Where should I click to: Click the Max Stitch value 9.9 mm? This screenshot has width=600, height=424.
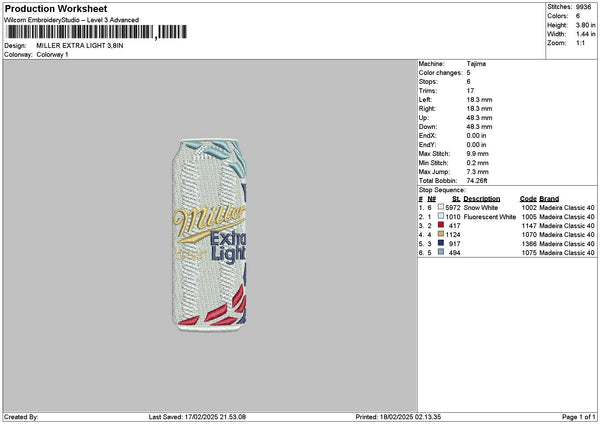pyautogui.click(x=478, y=154)
